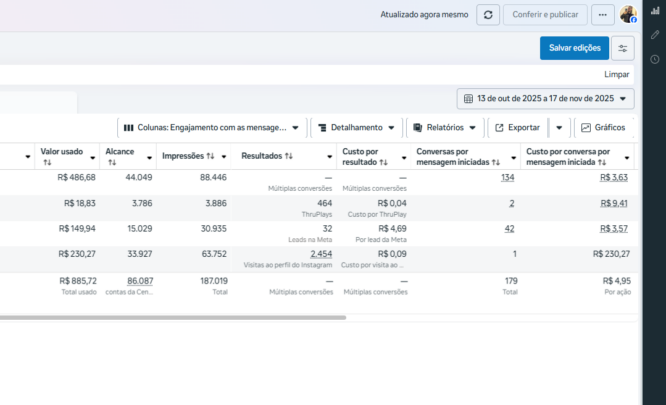The height and width of the screenshot is (405, 666).
Task: Open the Relatórios menu
Action: click(444, 128)
